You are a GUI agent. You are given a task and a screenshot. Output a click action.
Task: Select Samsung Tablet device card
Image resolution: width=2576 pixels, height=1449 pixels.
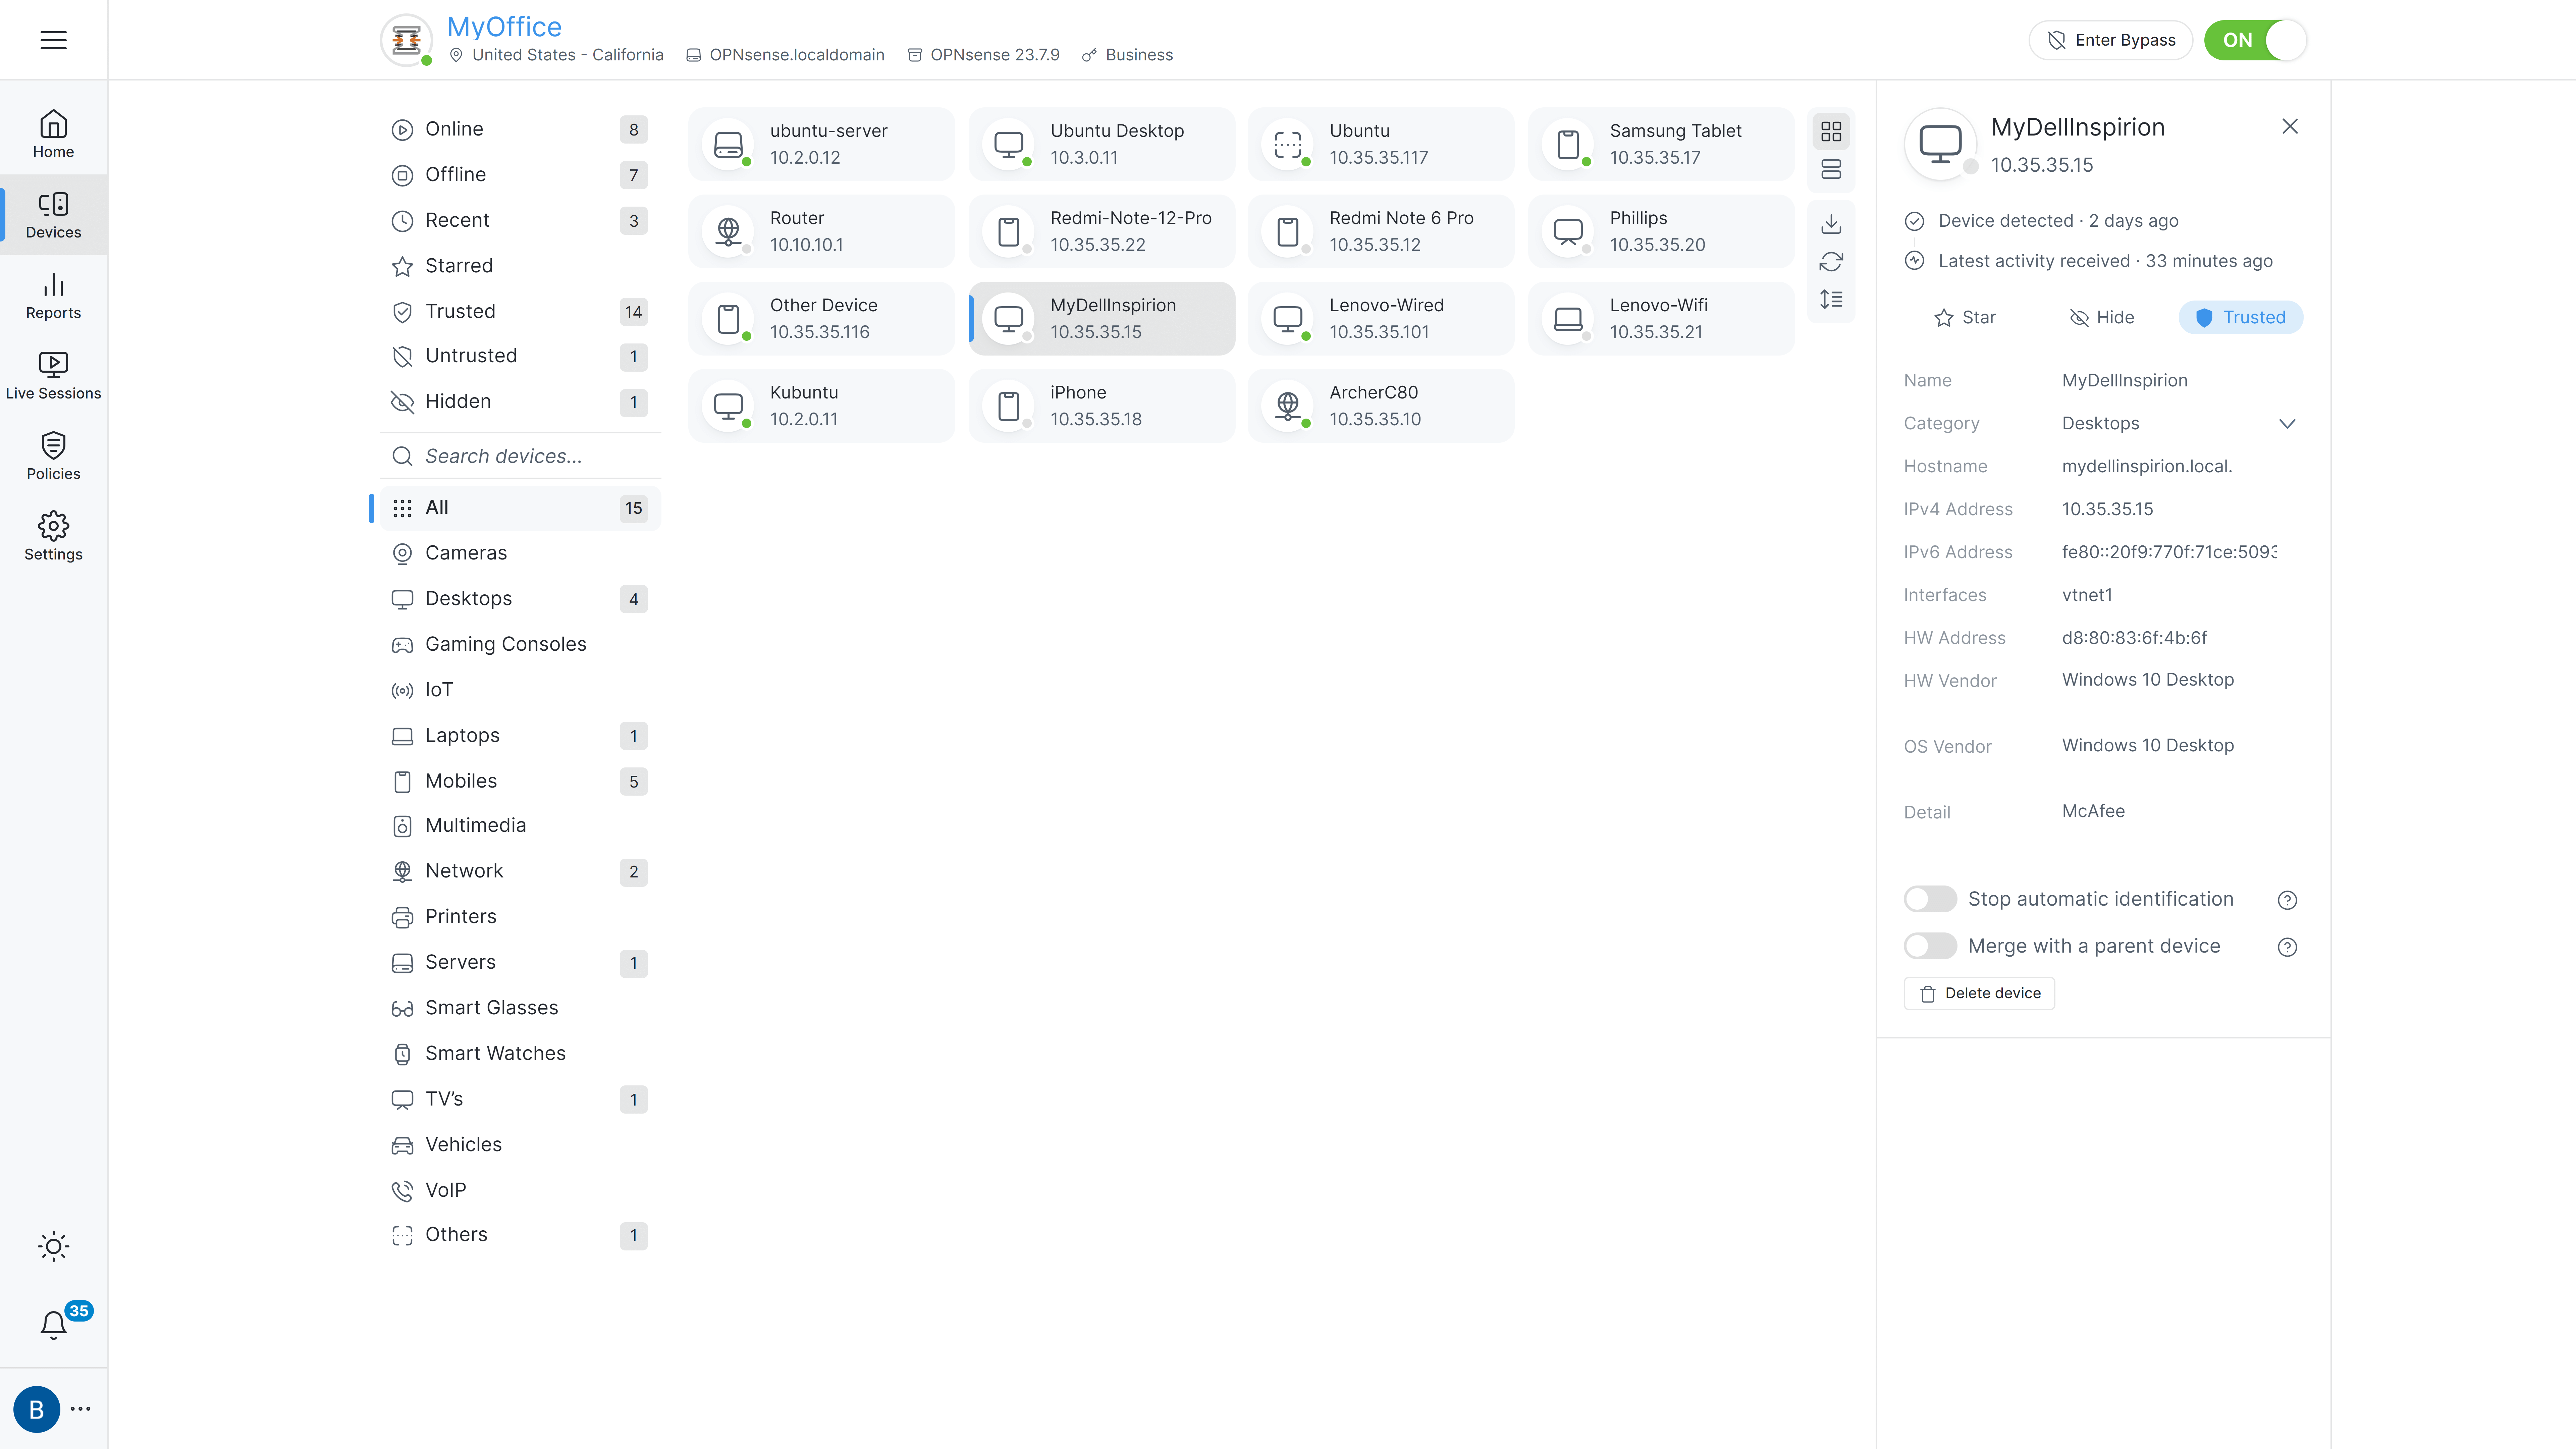pyautogui.click(x=1661, y=144)
